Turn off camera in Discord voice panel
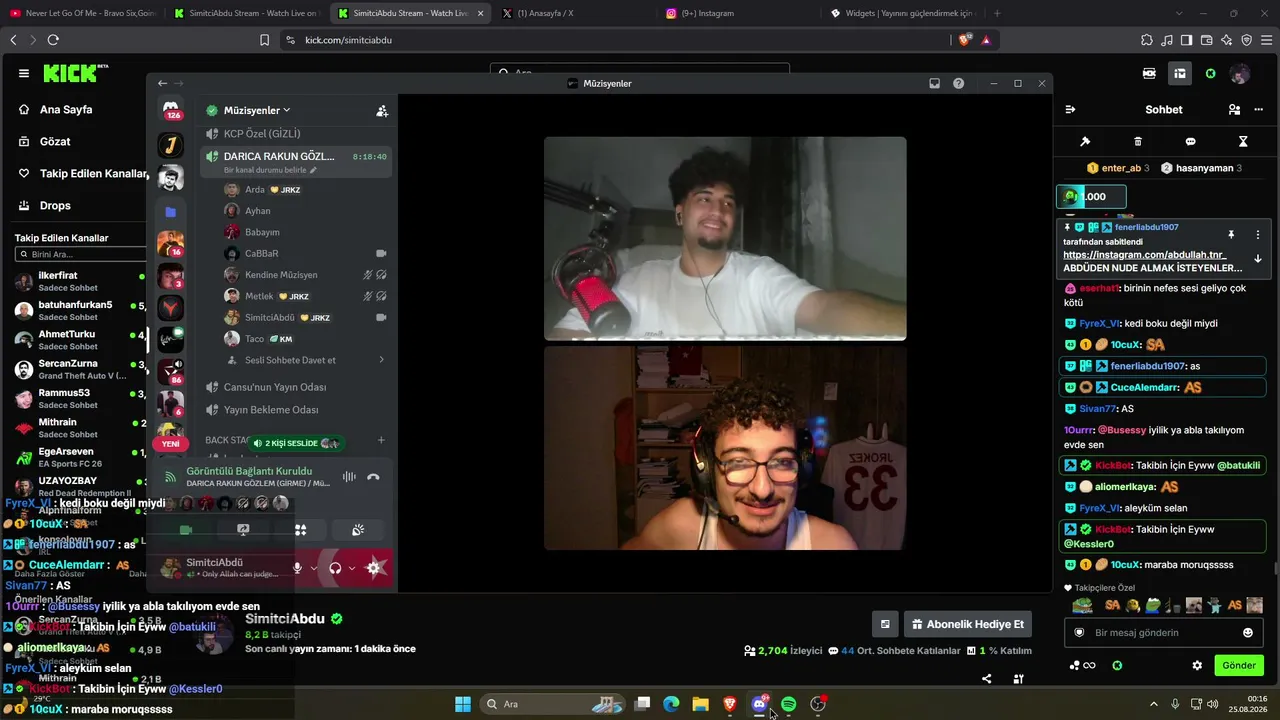1280x720 pixels. point(185,530)
